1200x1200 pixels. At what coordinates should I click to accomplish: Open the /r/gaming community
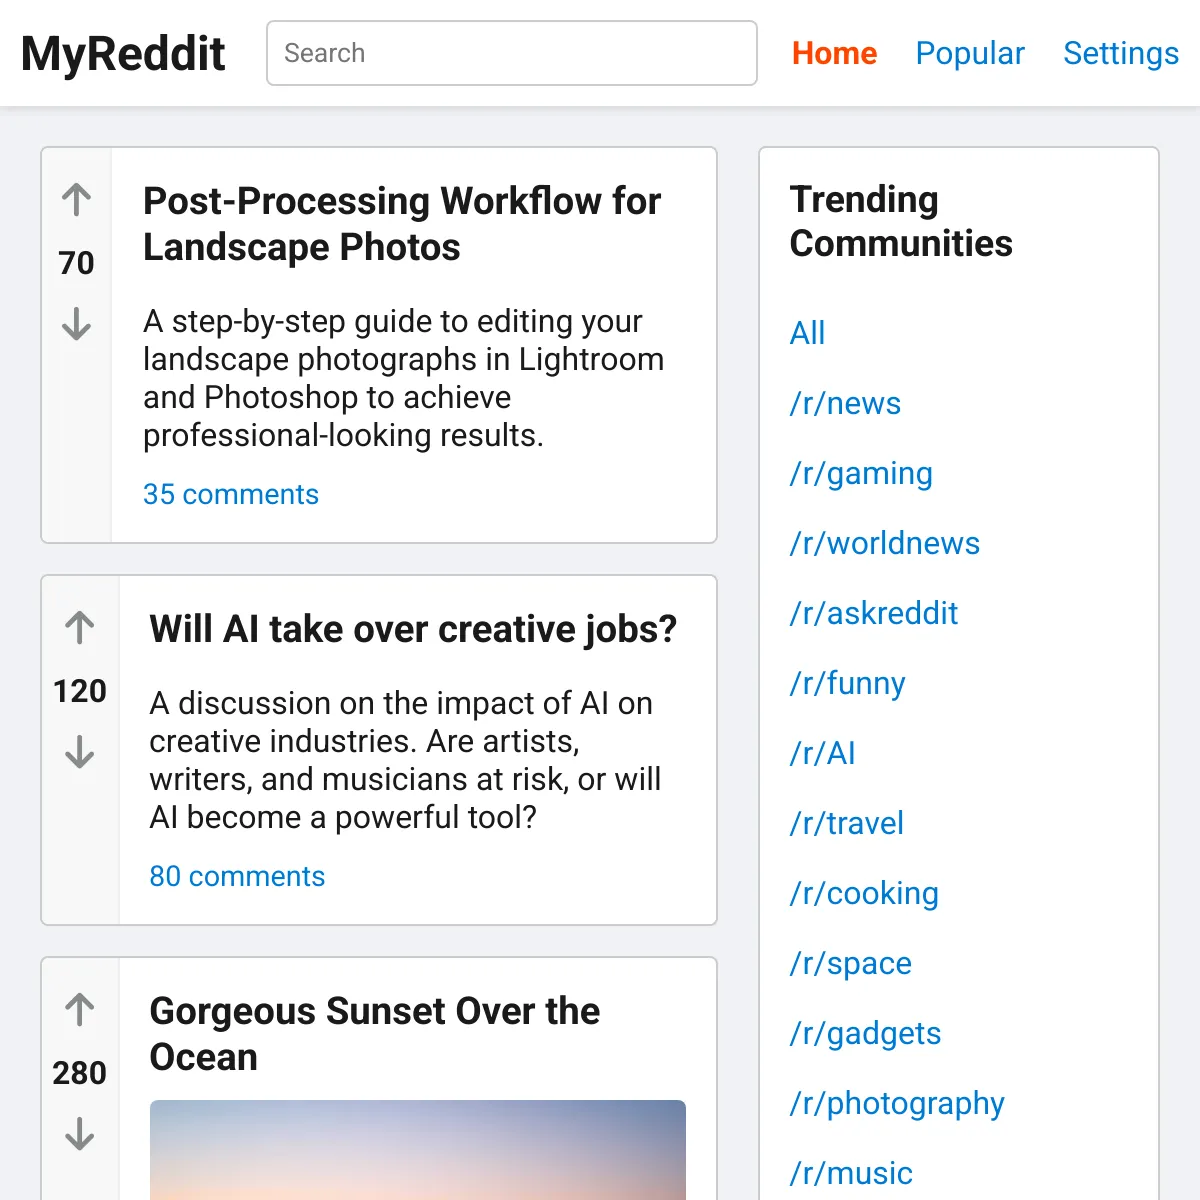tap(861, 473)
